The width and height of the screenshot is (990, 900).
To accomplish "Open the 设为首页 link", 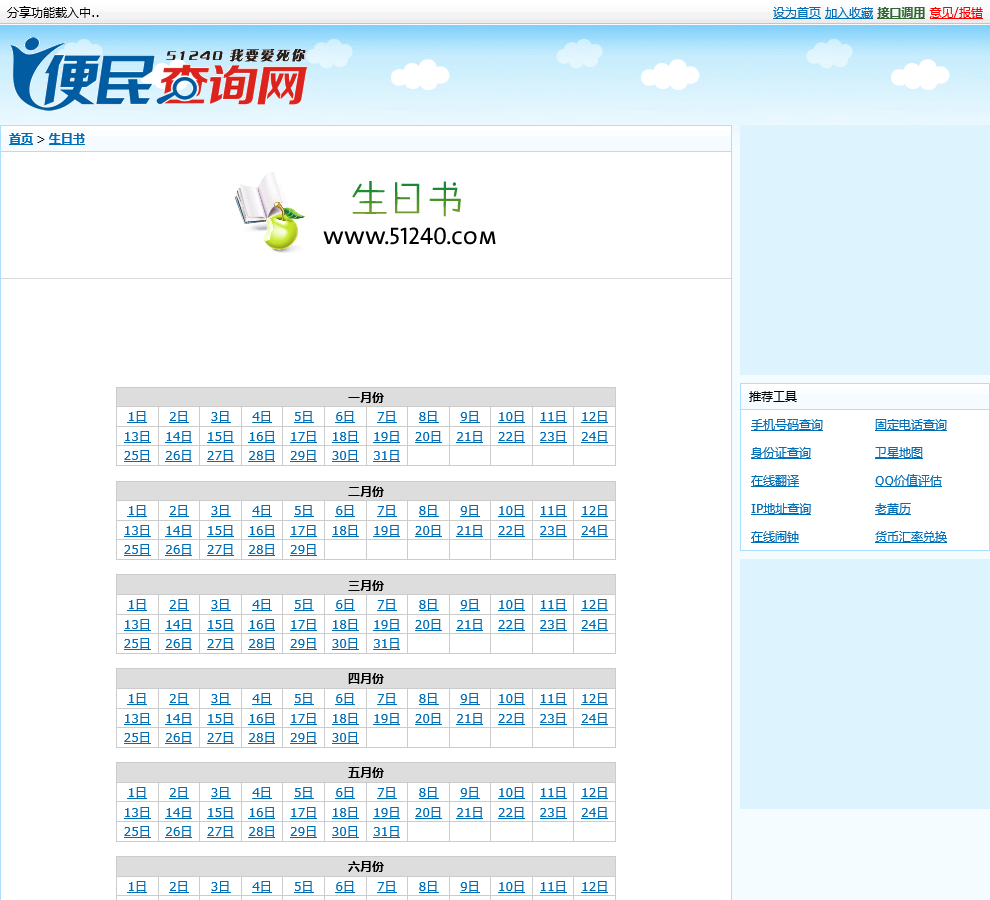I will pos(796,13).
